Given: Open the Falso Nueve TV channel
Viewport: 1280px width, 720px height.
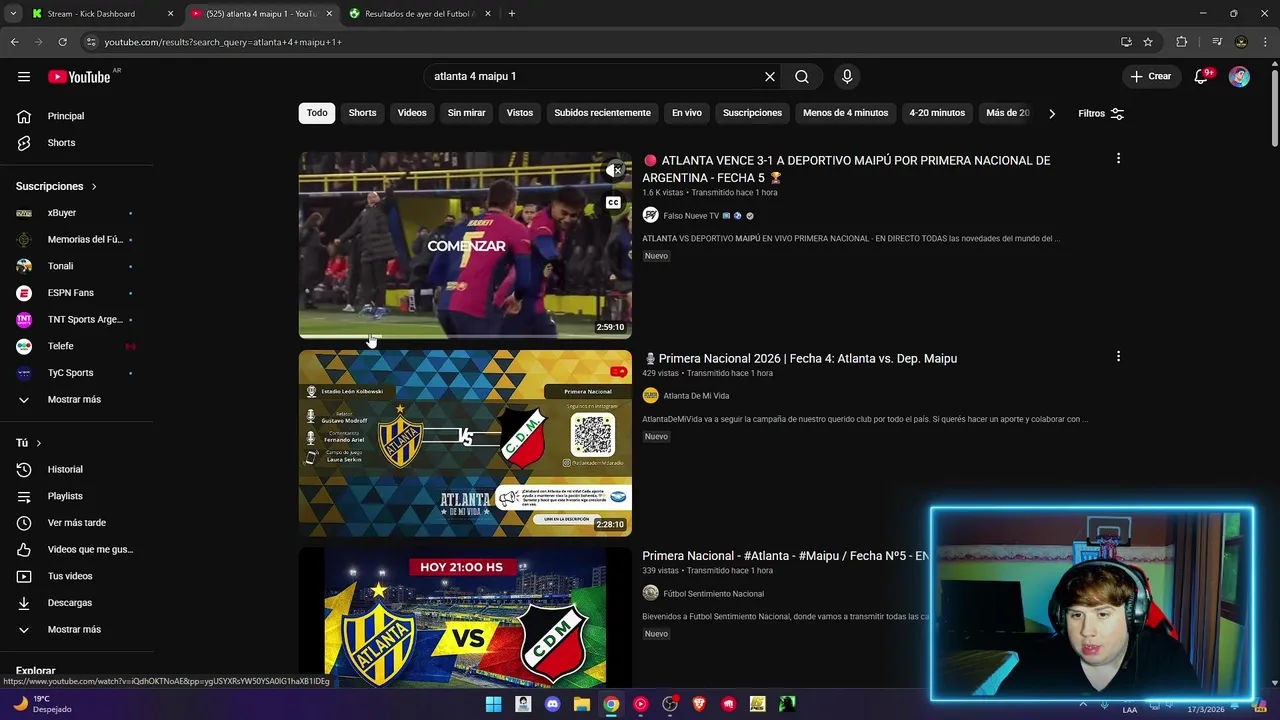Looking at the screenshot, I should click(691, 216).
